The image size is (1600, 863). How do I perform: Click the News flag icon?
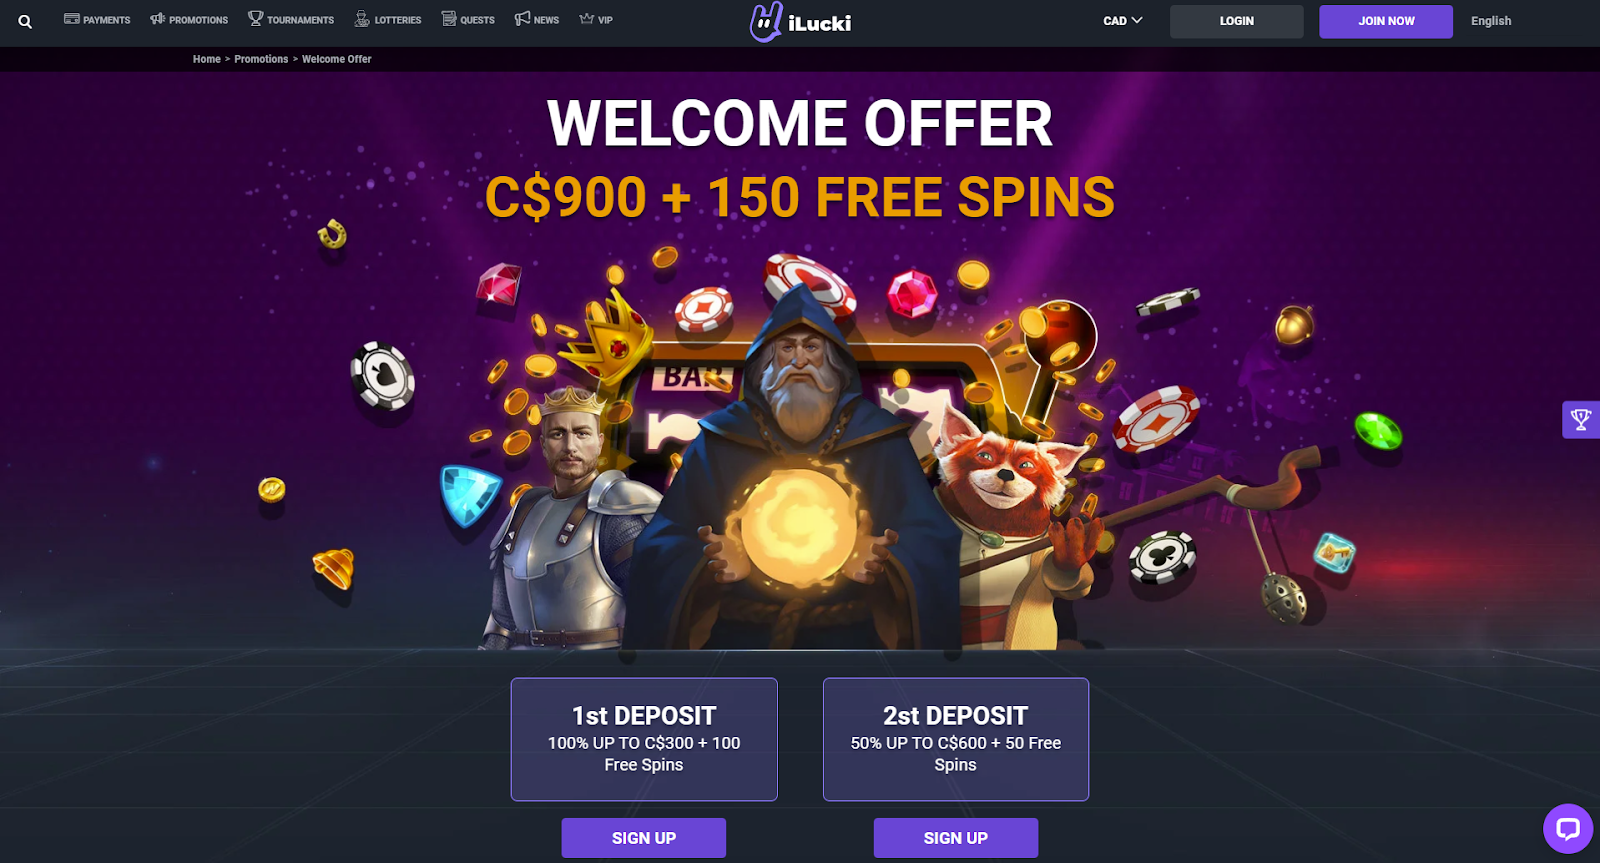coord(522,18)
